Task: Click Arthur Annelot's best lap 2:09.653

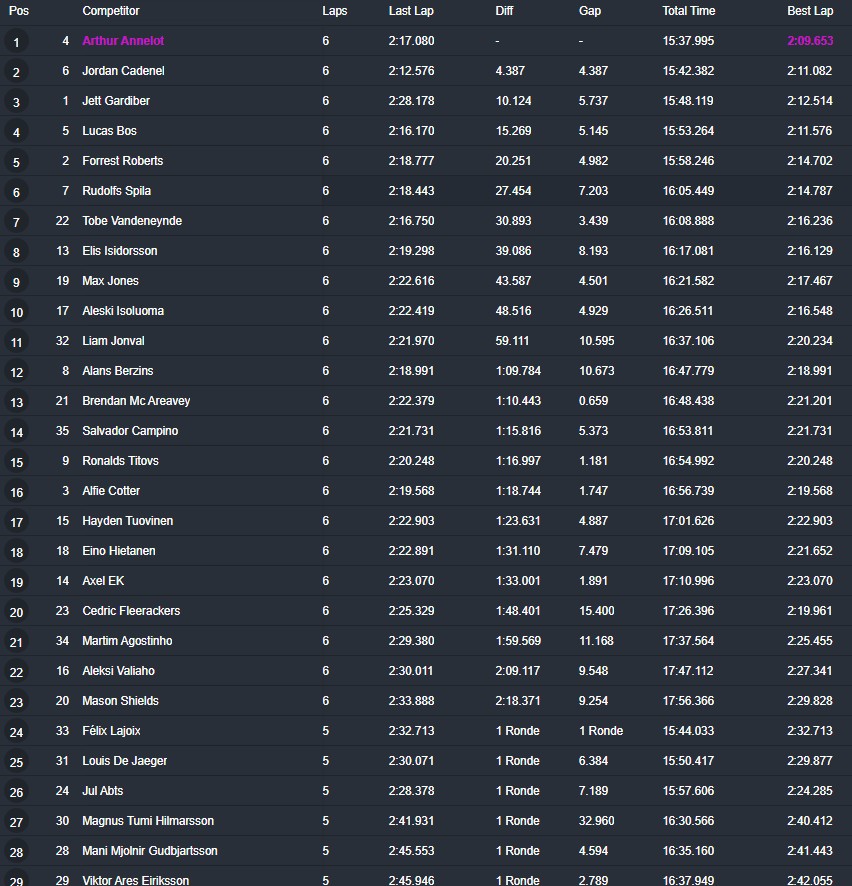Action: tap(810, 41)
